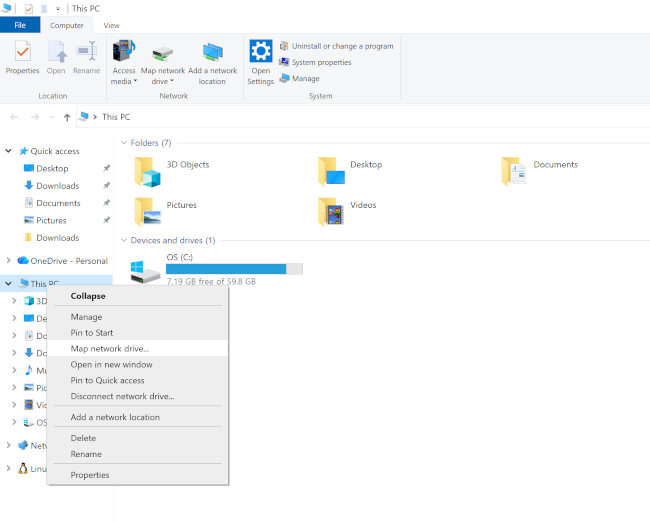This screenshot has width=650, height=522.
Task: Open the File tab
Action: [x=20, y=25]
